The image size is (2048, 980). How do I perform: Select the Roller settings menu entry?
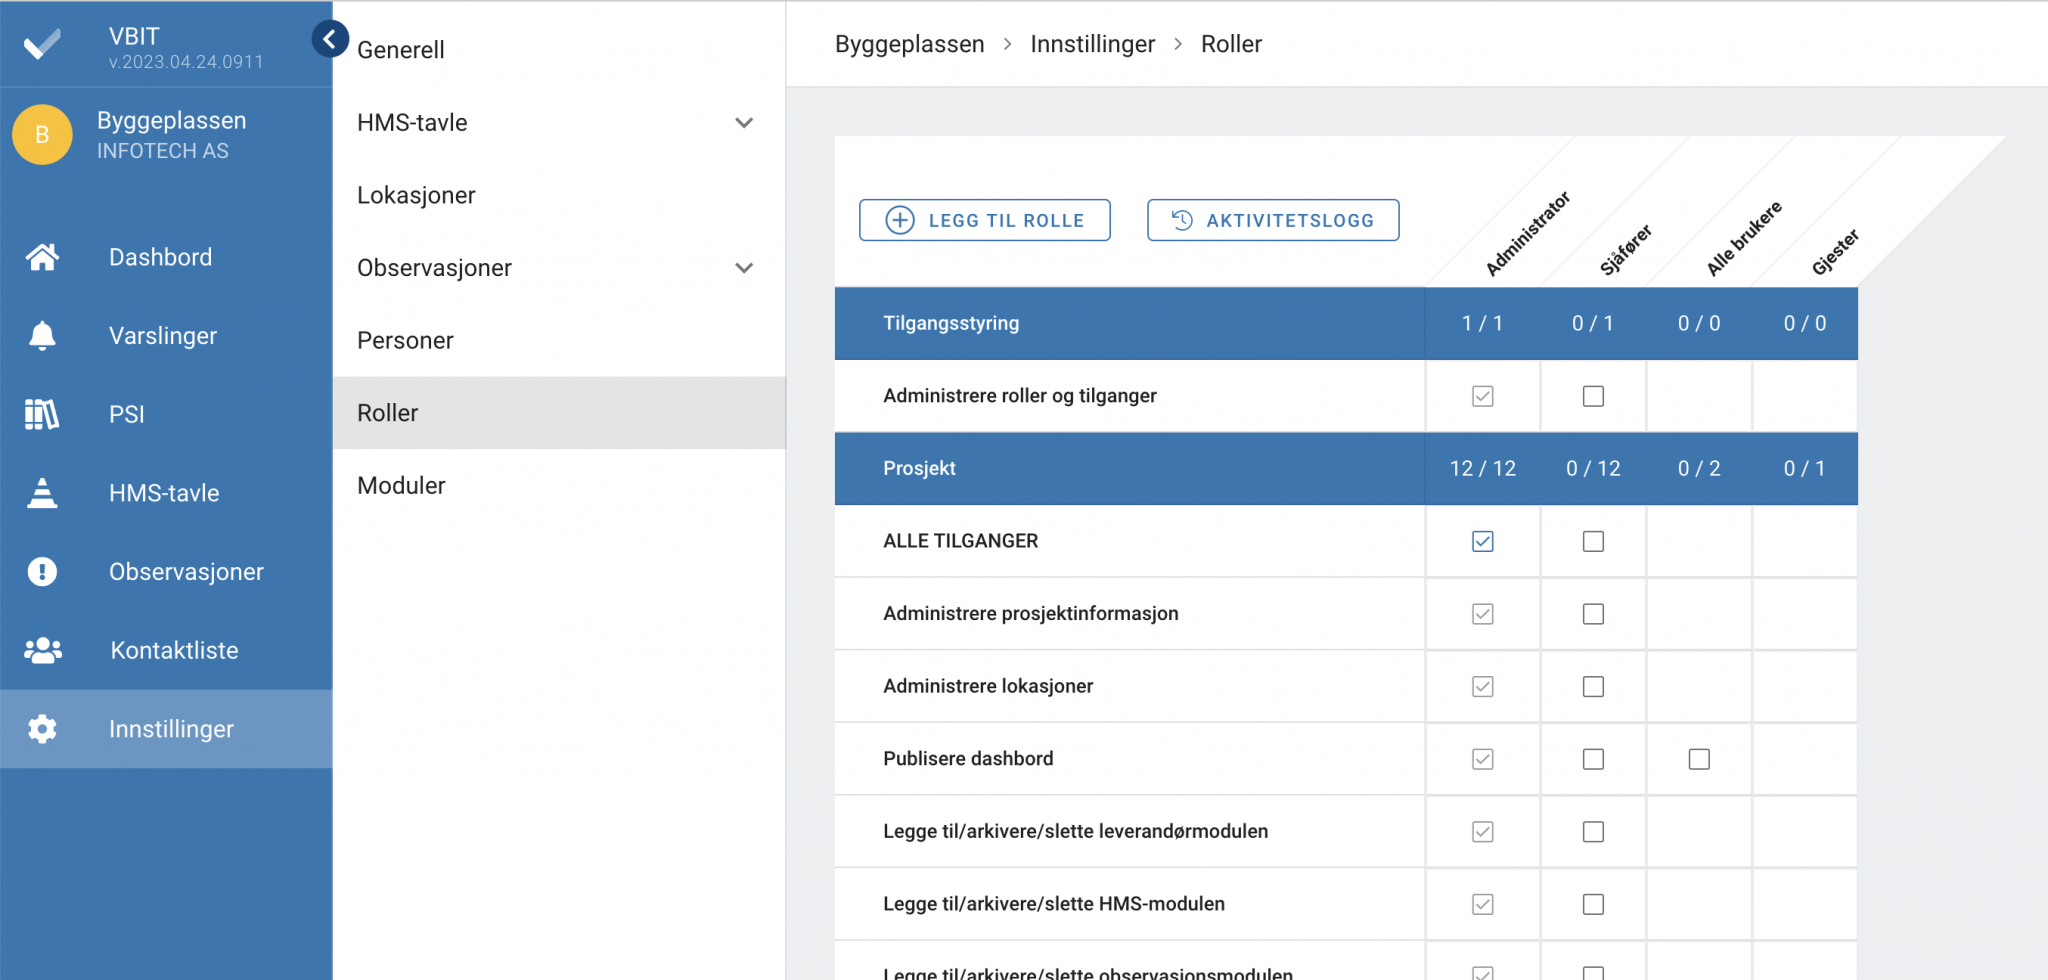click(x=388, y=412)
